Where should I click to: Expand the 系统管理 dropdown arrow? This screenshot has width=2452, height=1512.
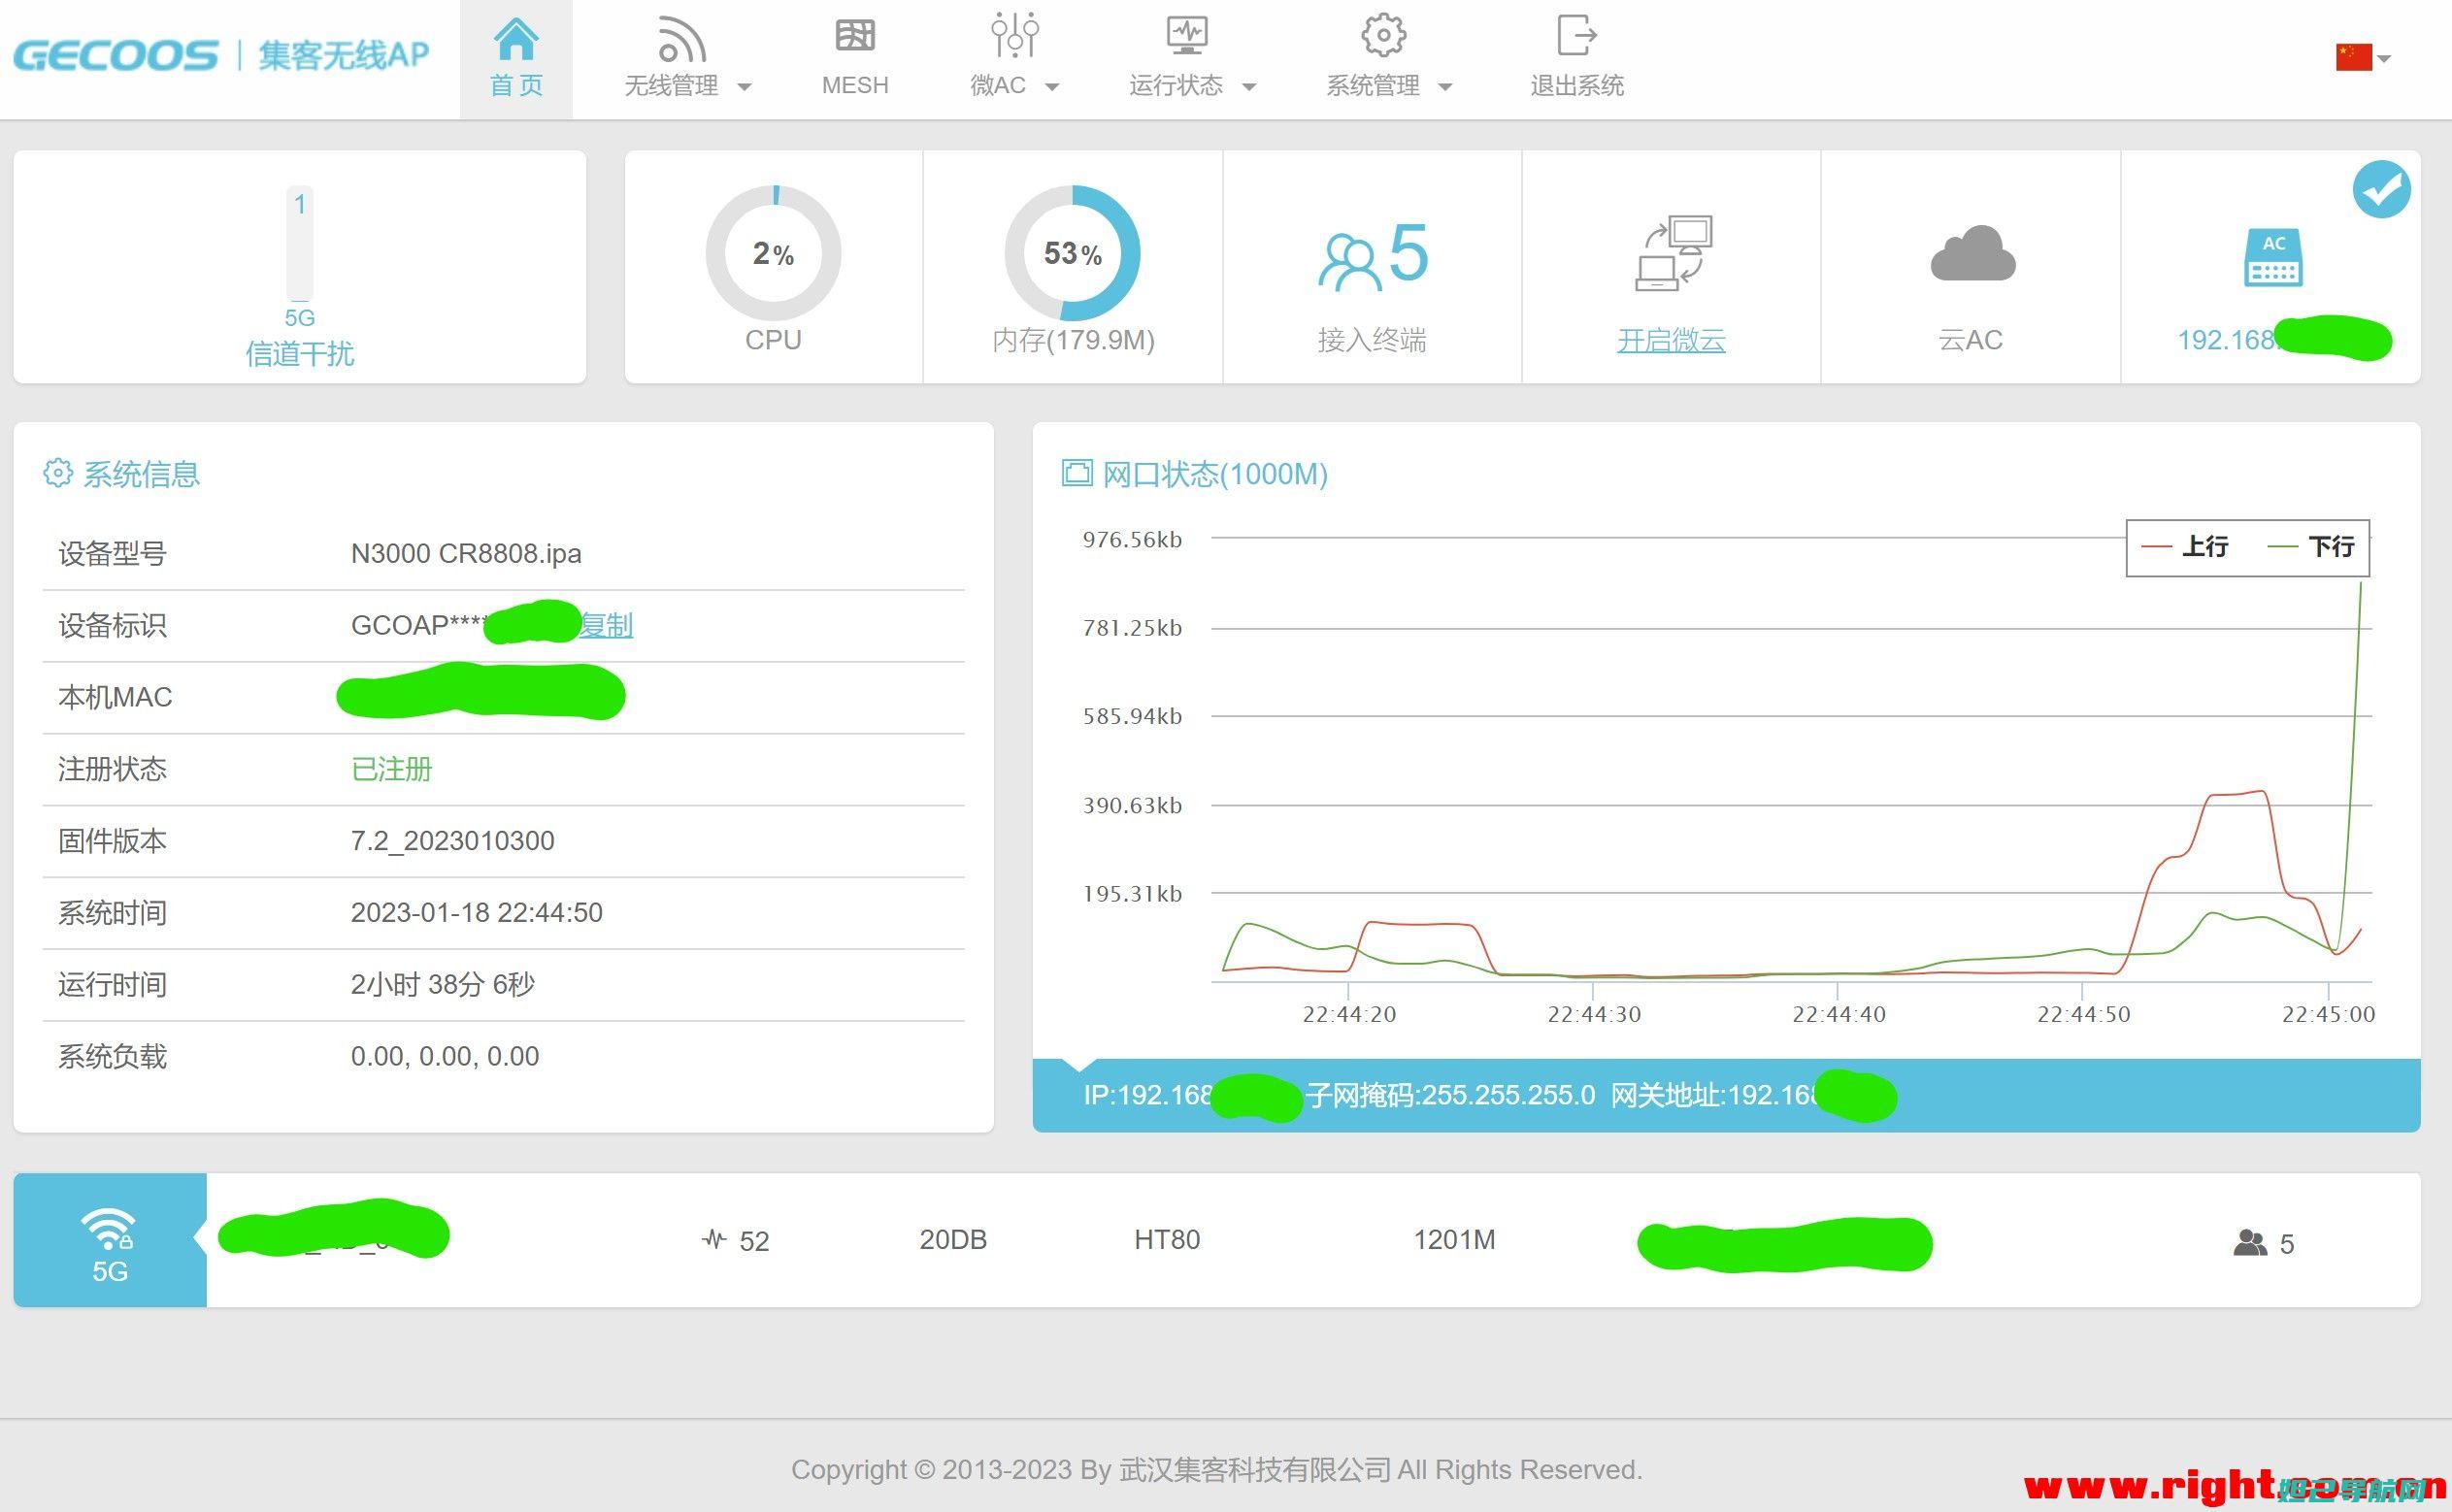[1445, 87]
